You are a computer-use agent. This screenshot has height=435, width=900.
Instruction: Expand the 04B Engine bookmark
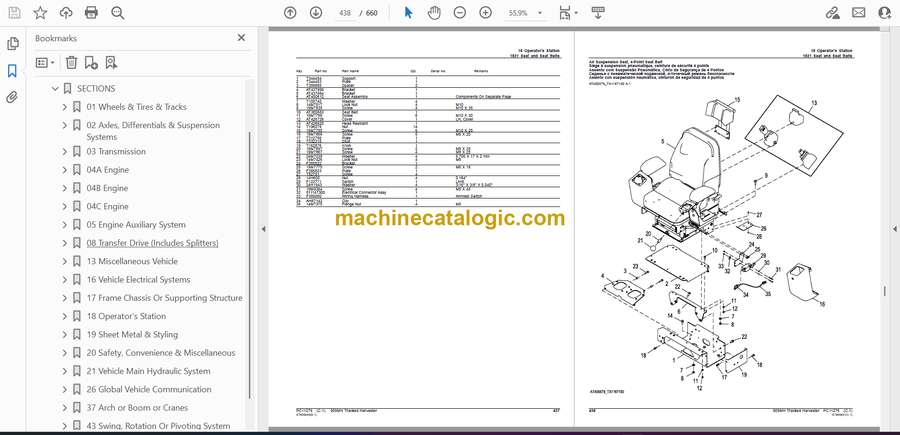(65, 188)
